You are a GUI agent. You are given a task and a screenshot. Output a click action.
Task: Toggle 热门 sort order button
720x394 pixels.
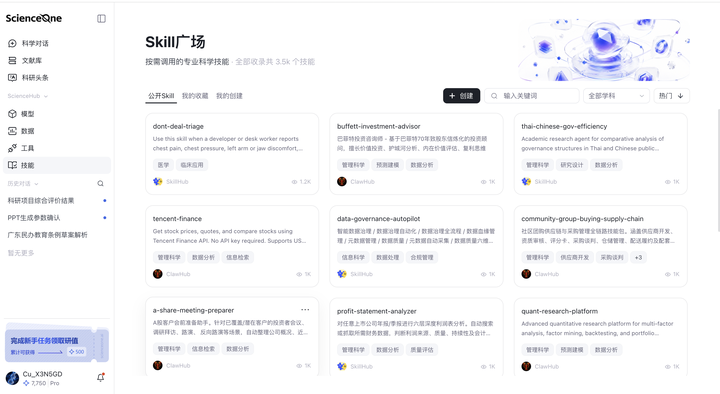pos(671,96)
